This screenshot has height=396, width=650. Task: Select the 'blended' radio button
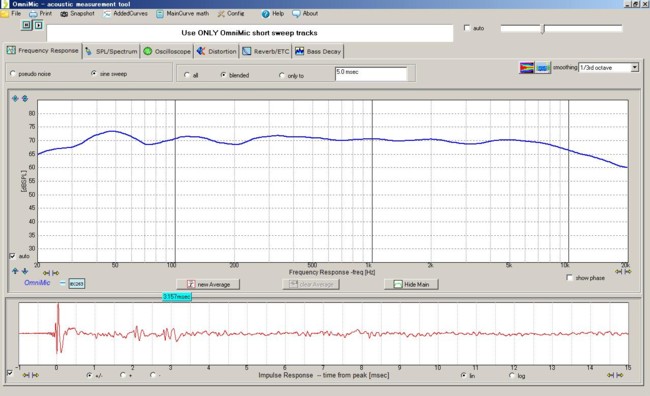[224, 75]
